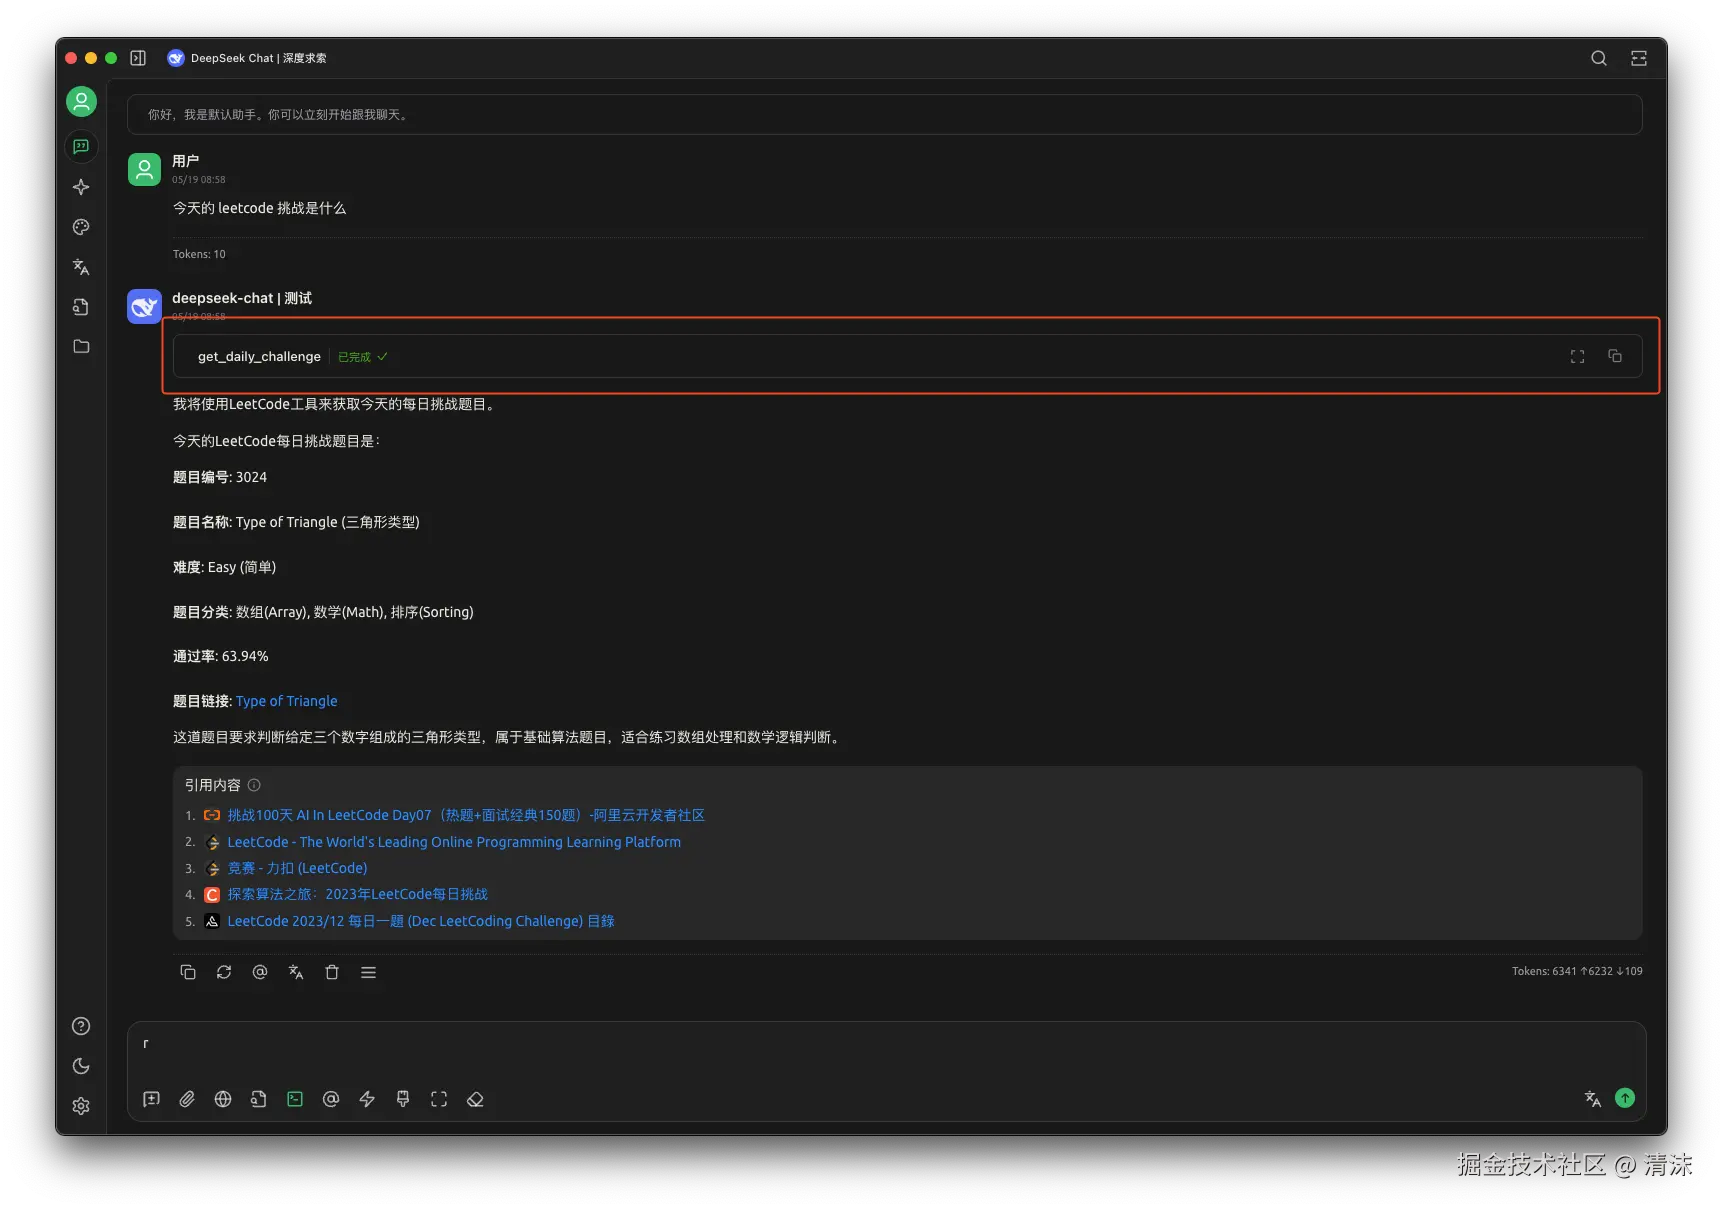This screenshot has height=1209, width=1723.
Task: Expand the get_daily_challenge tool call block
Action: tap(907, 356)
